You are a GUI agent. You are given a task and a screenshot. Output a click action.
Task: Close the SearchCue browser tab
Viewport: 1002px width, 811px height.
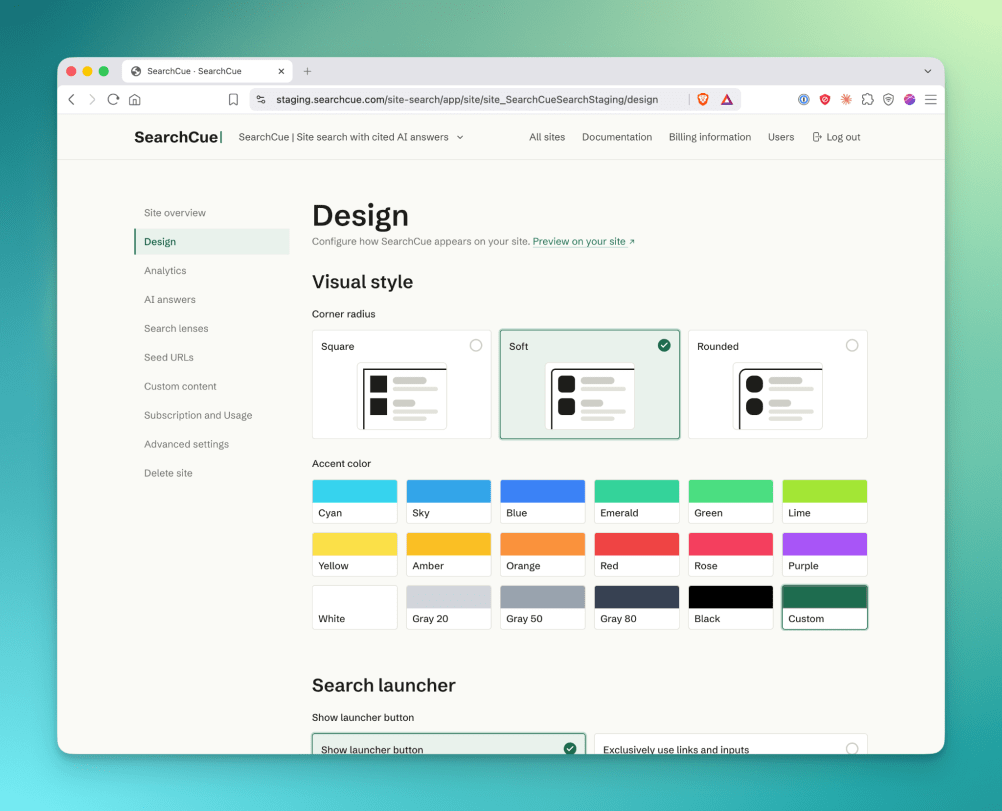pos(281,71)
